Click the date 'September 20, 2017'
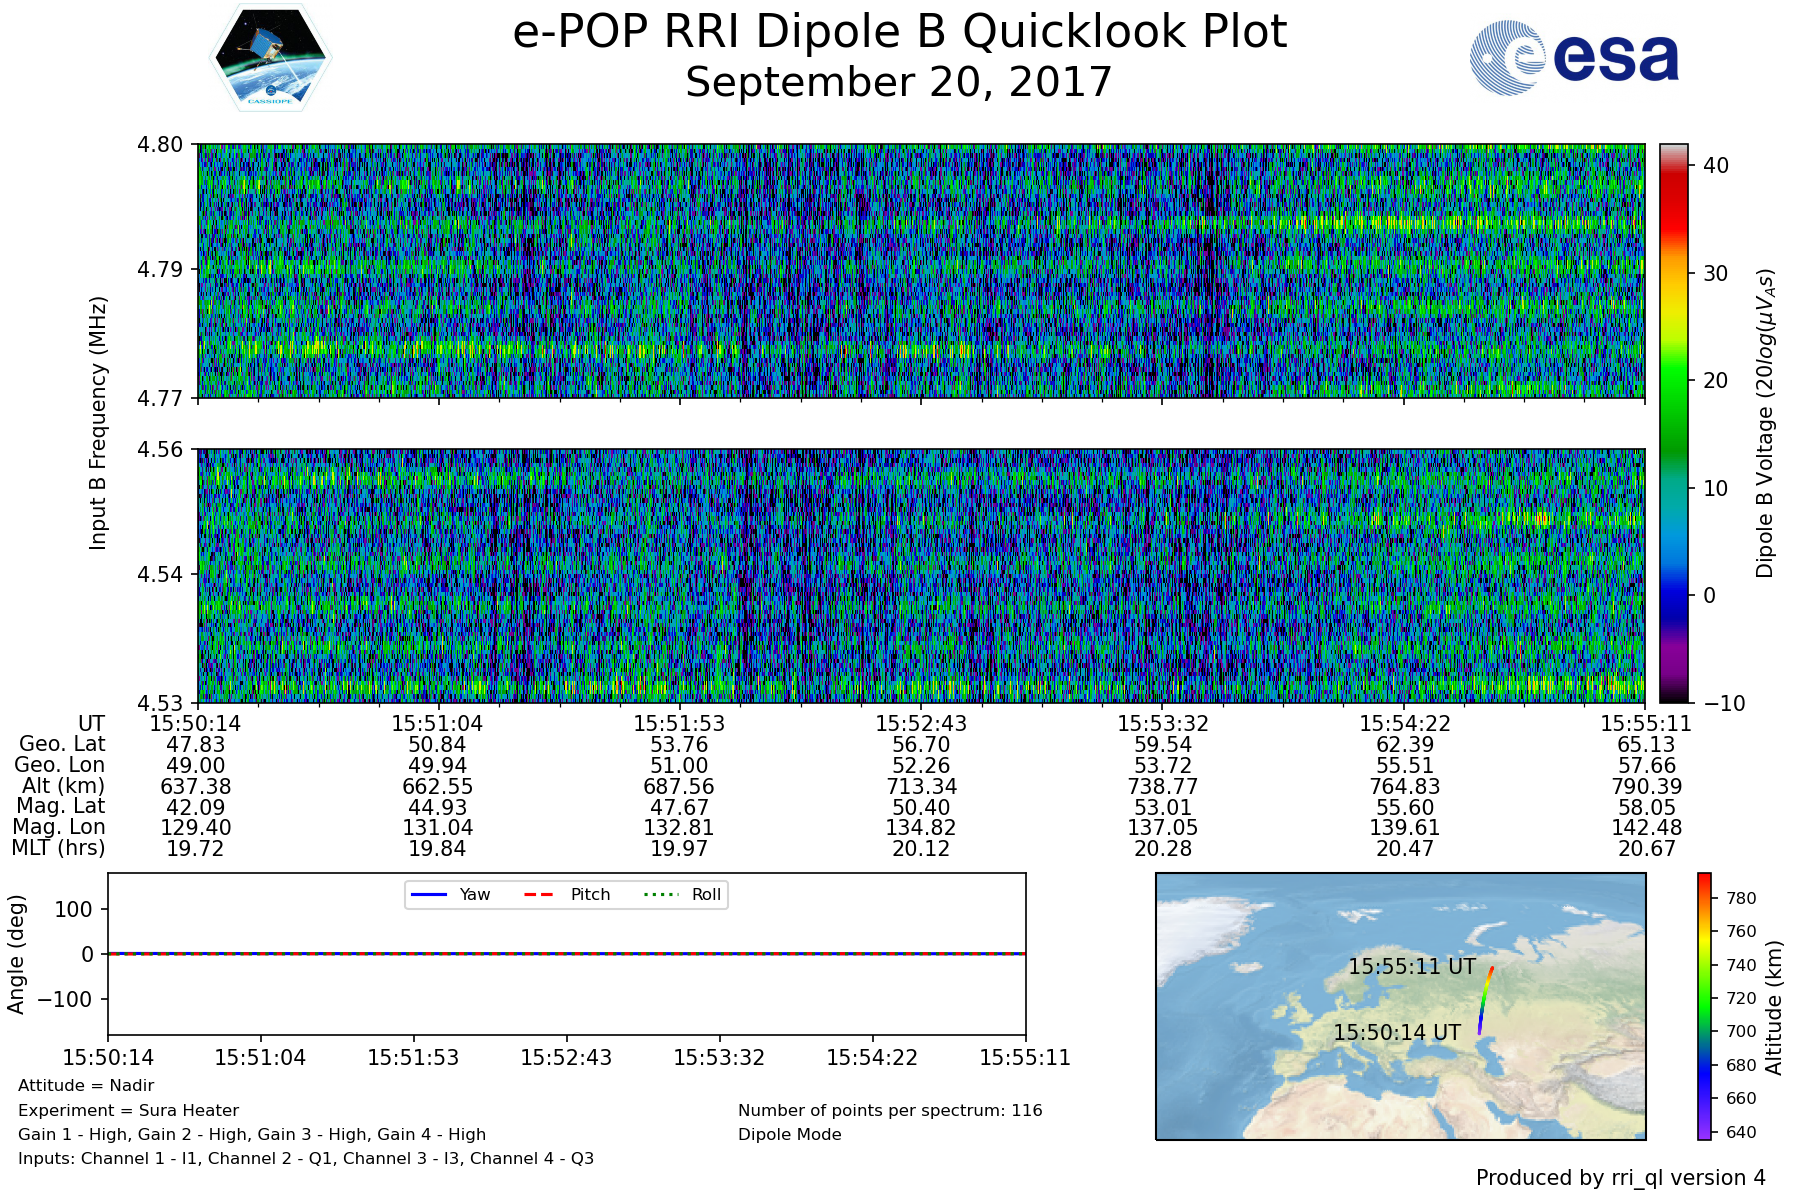Screen dimensions: 1800x1200 (899, 82)
